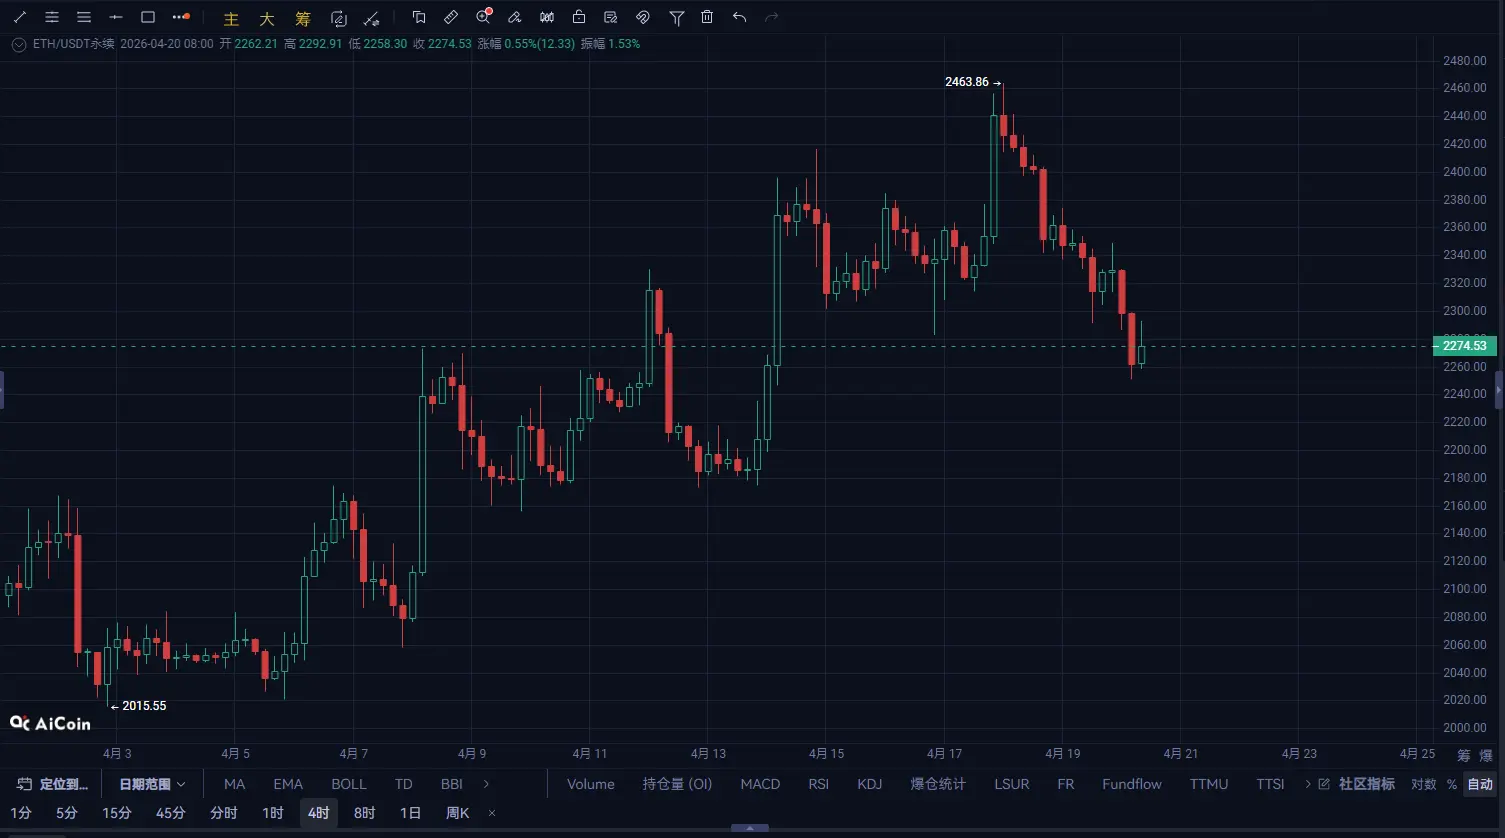
Task: Click the magnet snap icon
Action: (x=643, y=17)
